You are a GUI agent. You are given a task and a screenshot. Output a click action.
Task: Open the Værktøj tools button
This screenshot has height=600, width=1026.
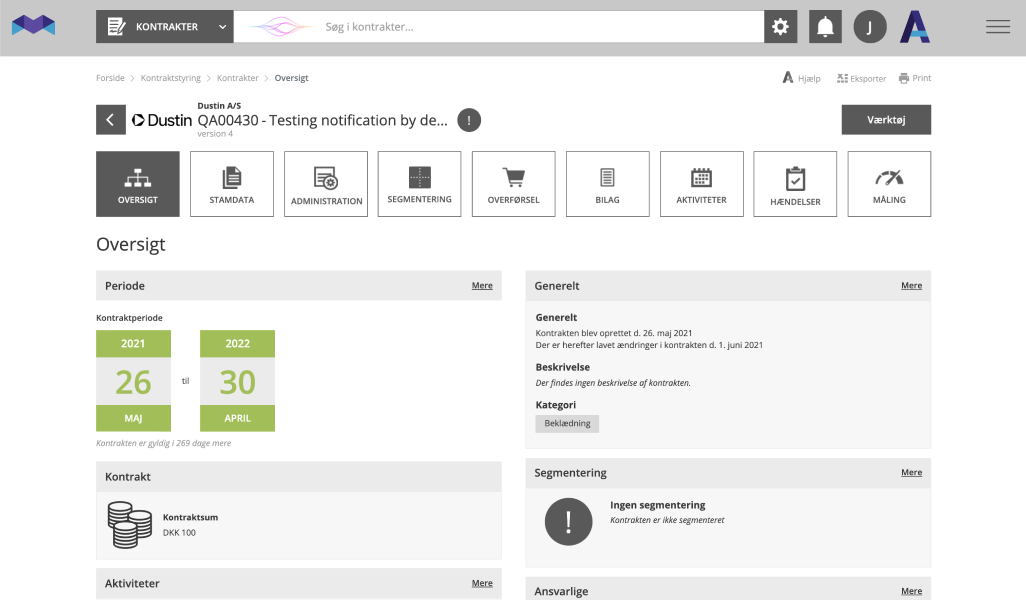(886, 120)
